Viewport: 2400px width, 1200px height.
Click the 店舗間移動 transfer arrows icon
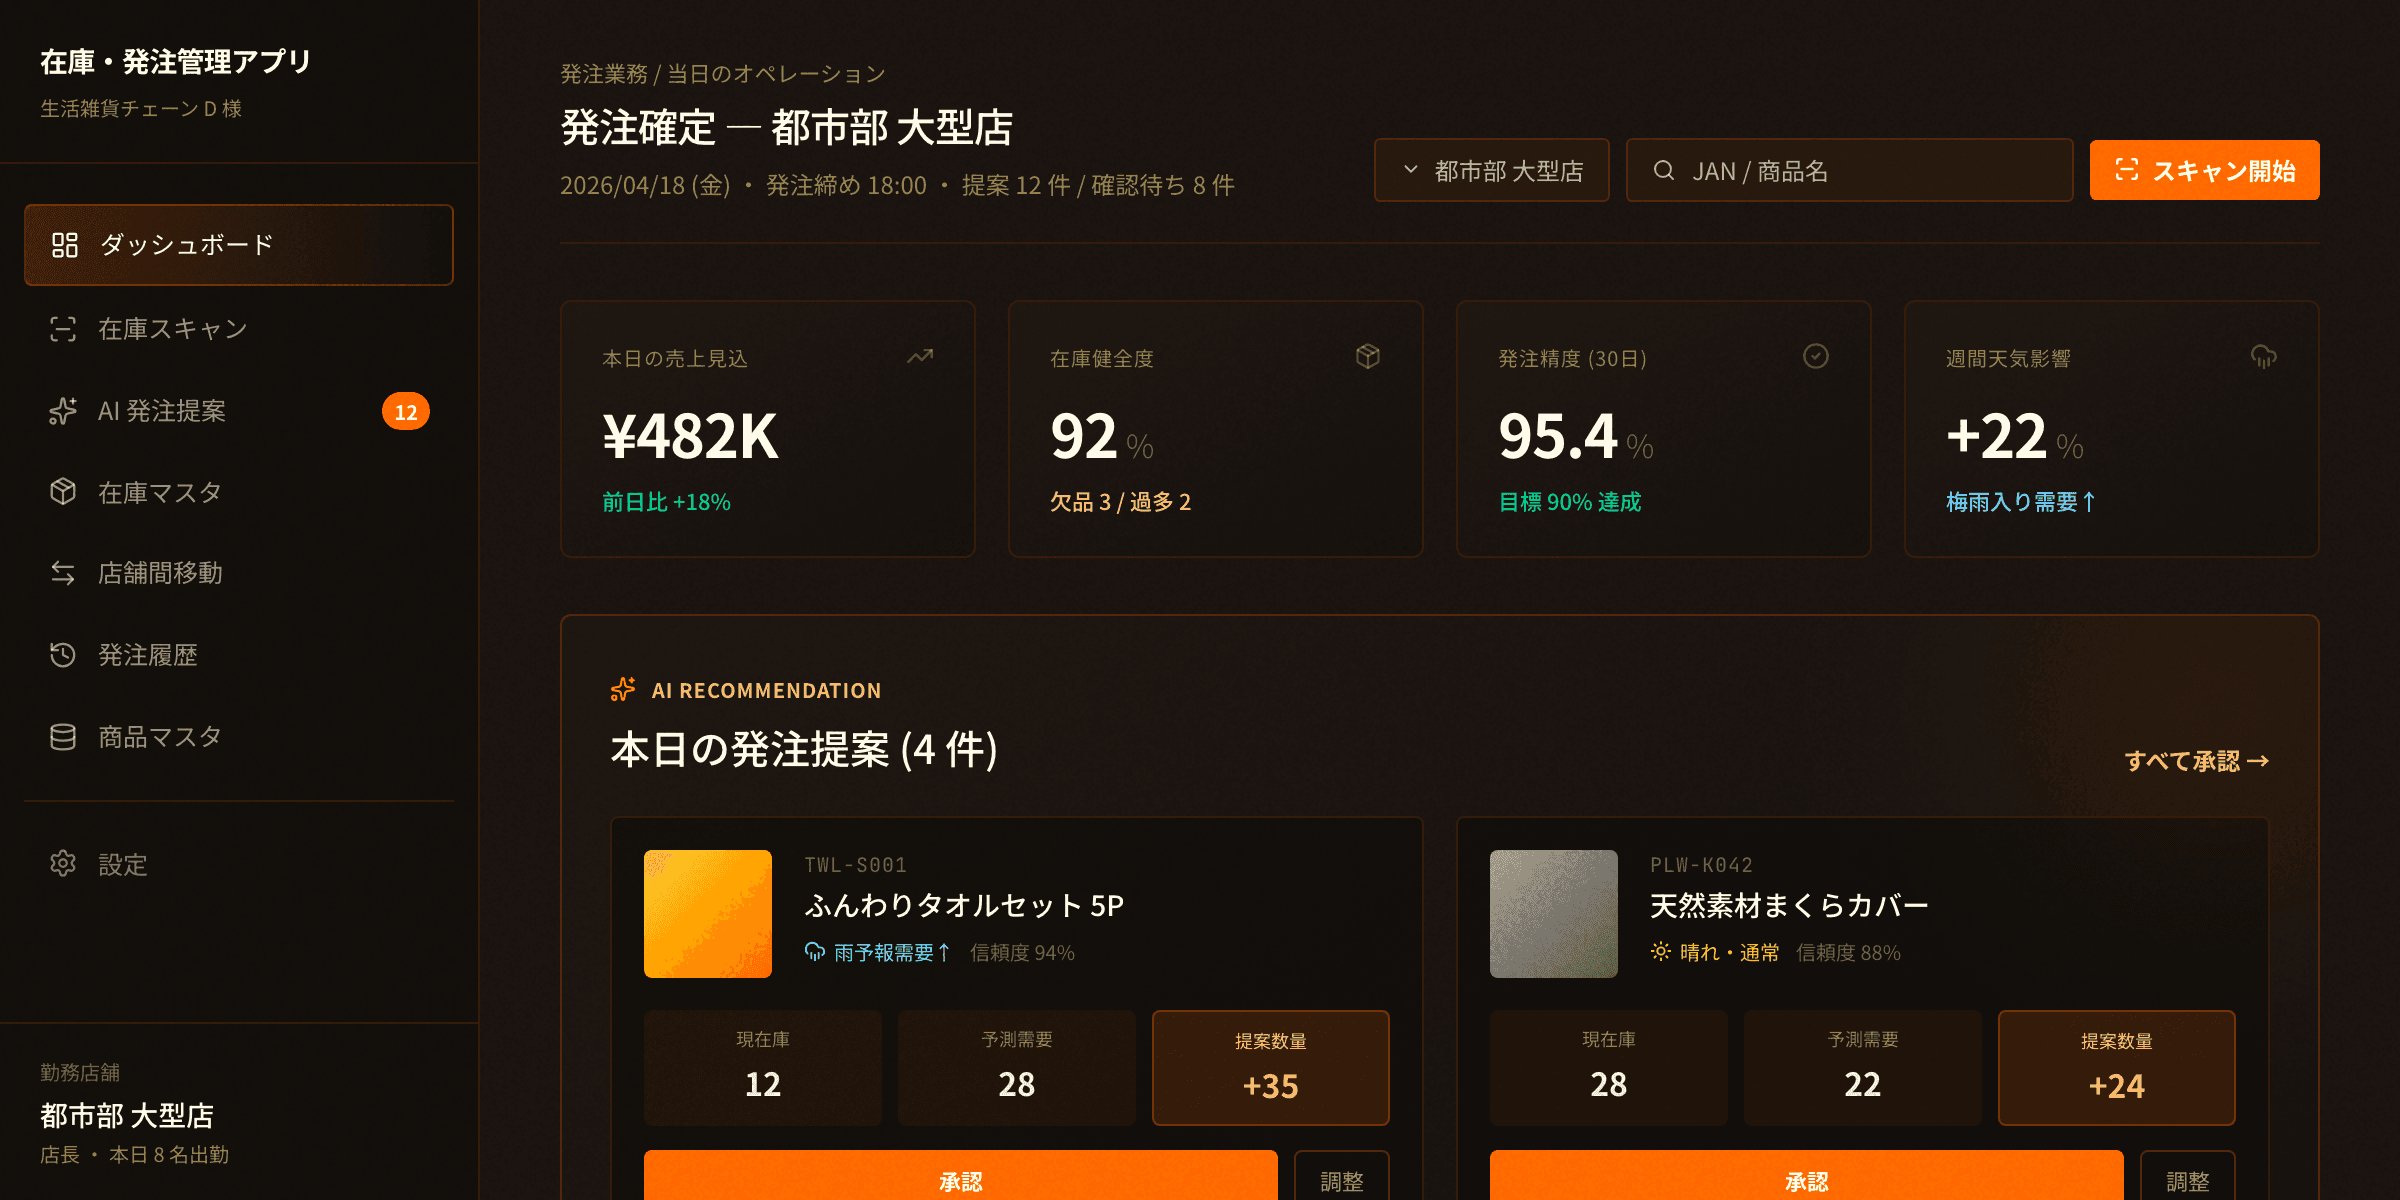pyautogui.click(x=63, y=573)
